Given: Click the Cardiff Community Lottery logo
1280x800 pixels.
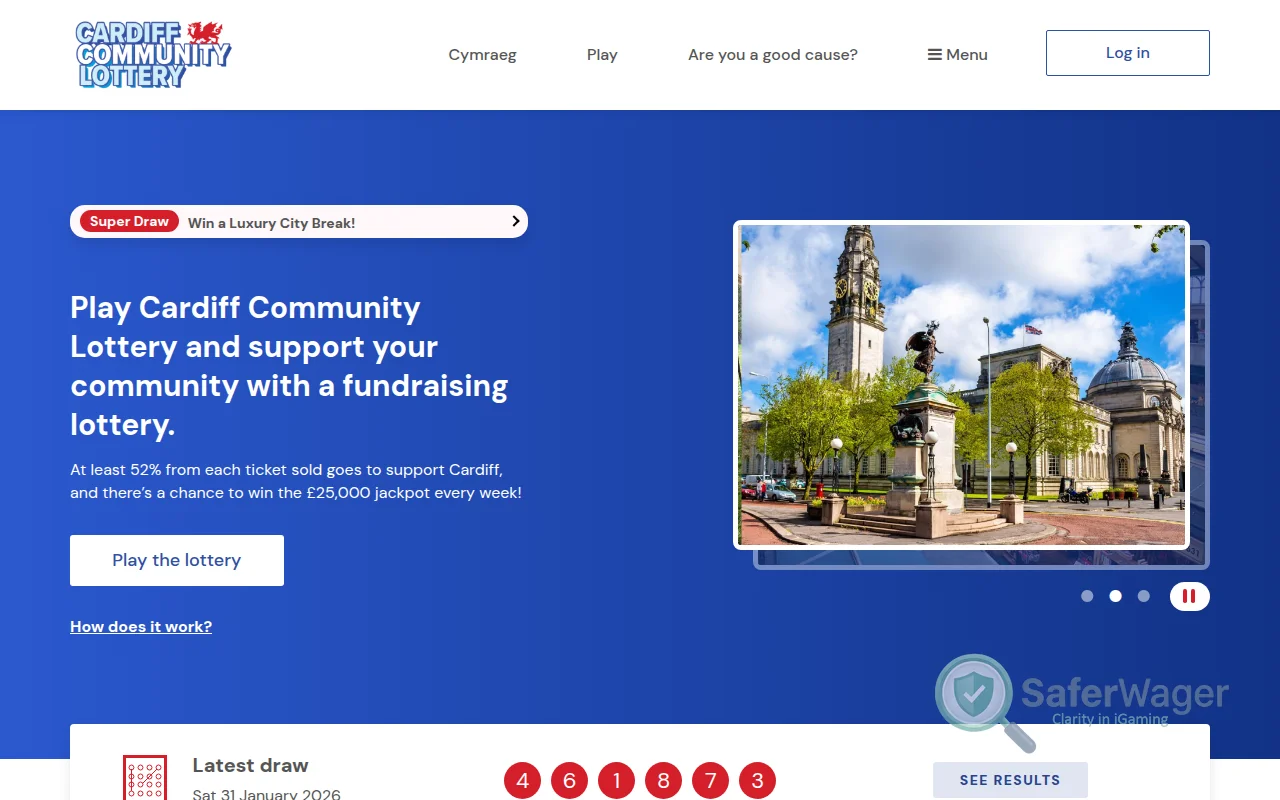Looking at the screenshot, I should click(152, 52).
